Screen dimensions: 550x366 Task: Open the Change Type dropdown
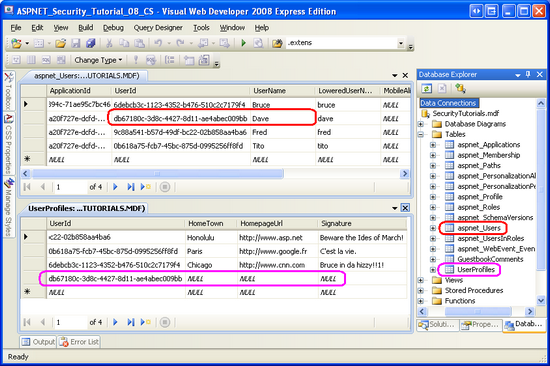coord(98,60)
